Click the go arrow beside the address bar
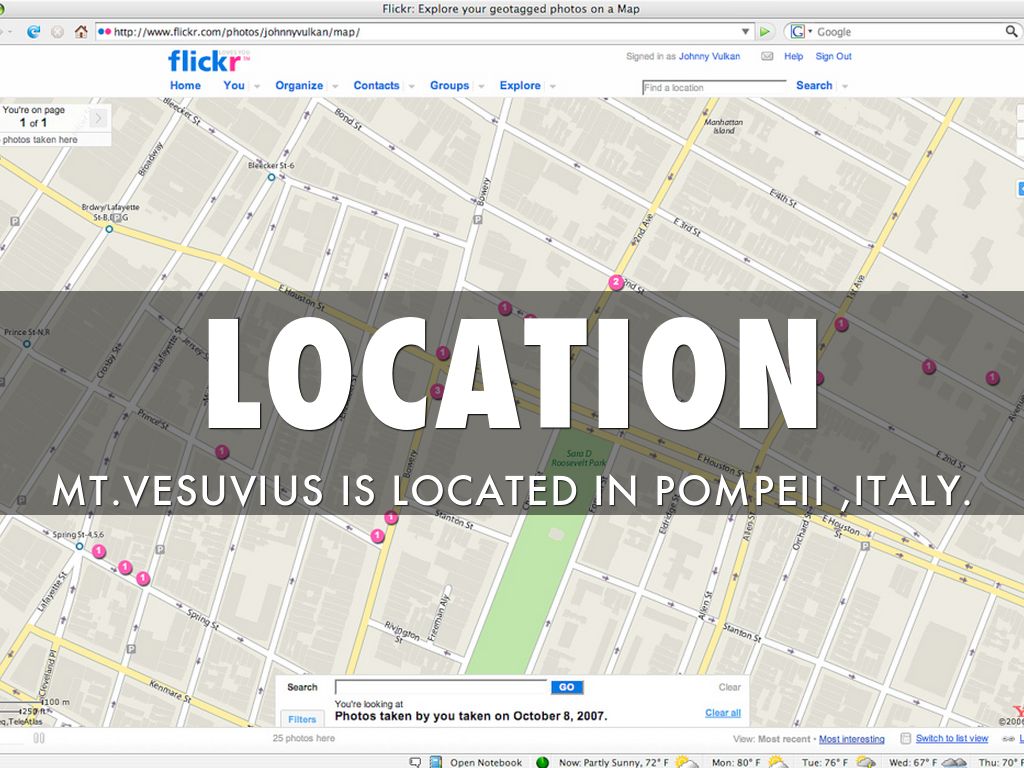The image size is (1024, 768). (765, 32)
